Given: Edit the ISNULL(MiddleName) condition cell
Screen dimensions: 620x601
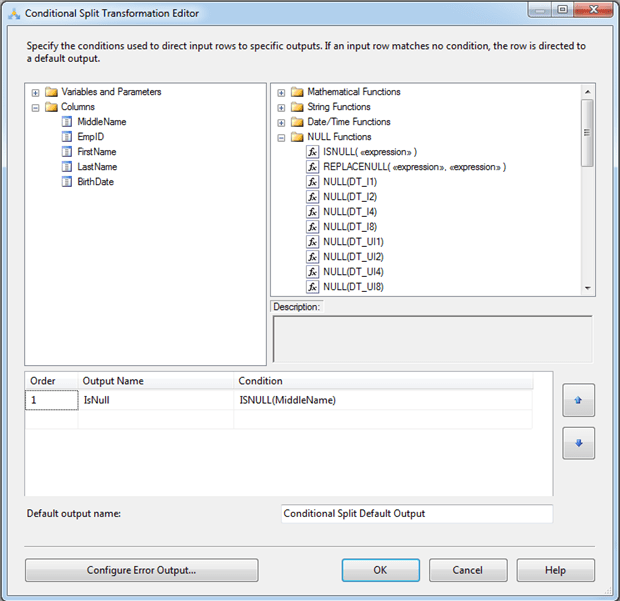Looking at the screenshot, I should coord(383,400).
